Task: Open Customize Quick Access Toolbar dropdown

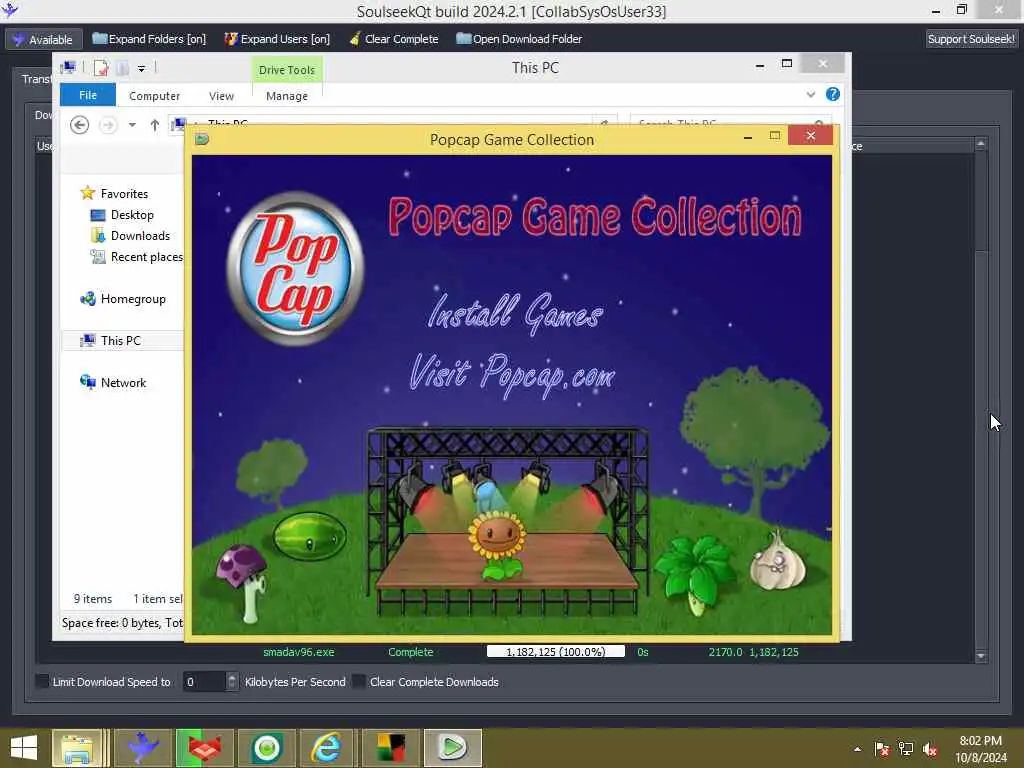Action: pos(141,68)
